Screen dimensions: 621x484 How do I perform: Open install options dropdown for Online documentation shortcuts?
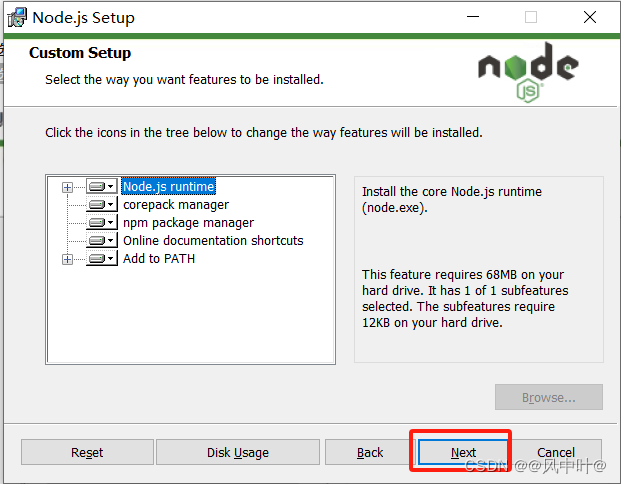(102, 240)
